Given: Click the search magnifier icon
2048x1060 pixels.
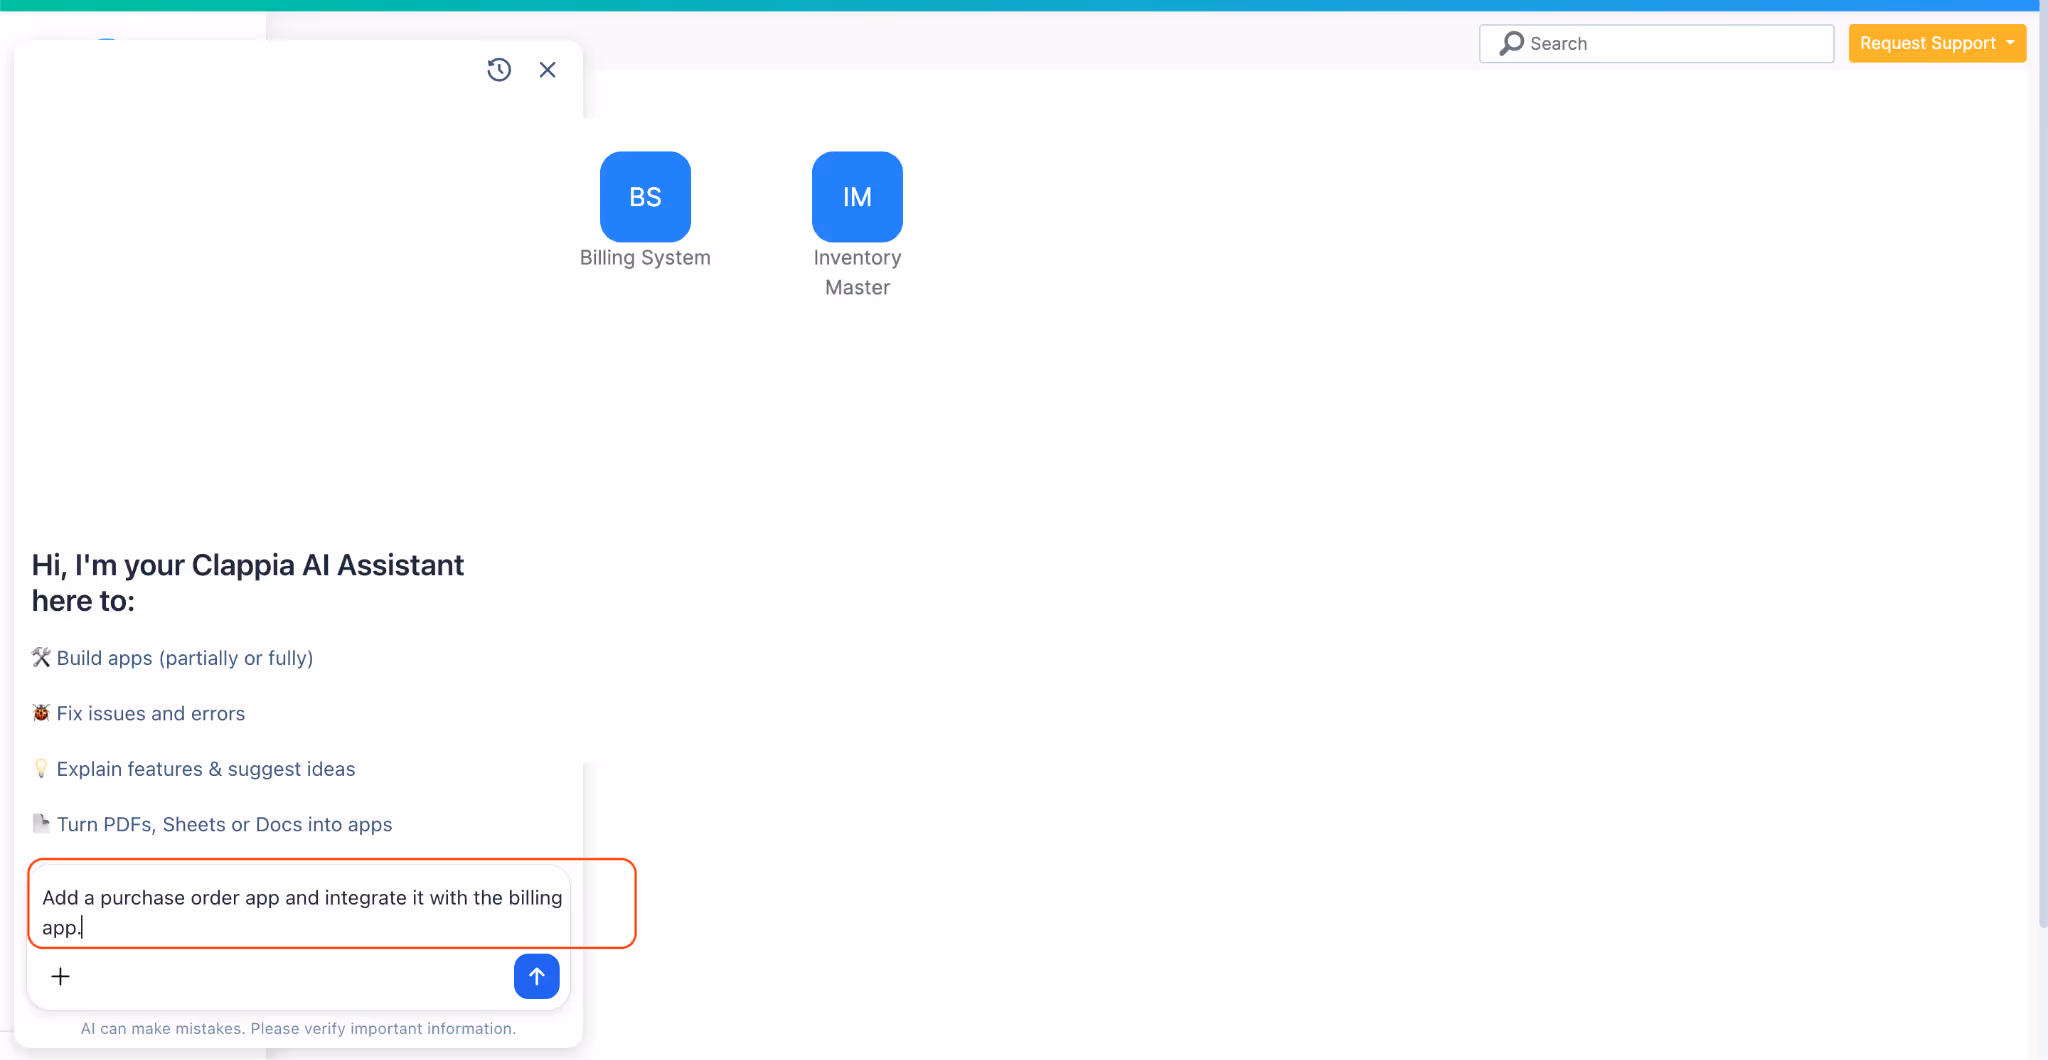Looking at the screenshot, I should pyautogui.click(x=1511, y=43).
